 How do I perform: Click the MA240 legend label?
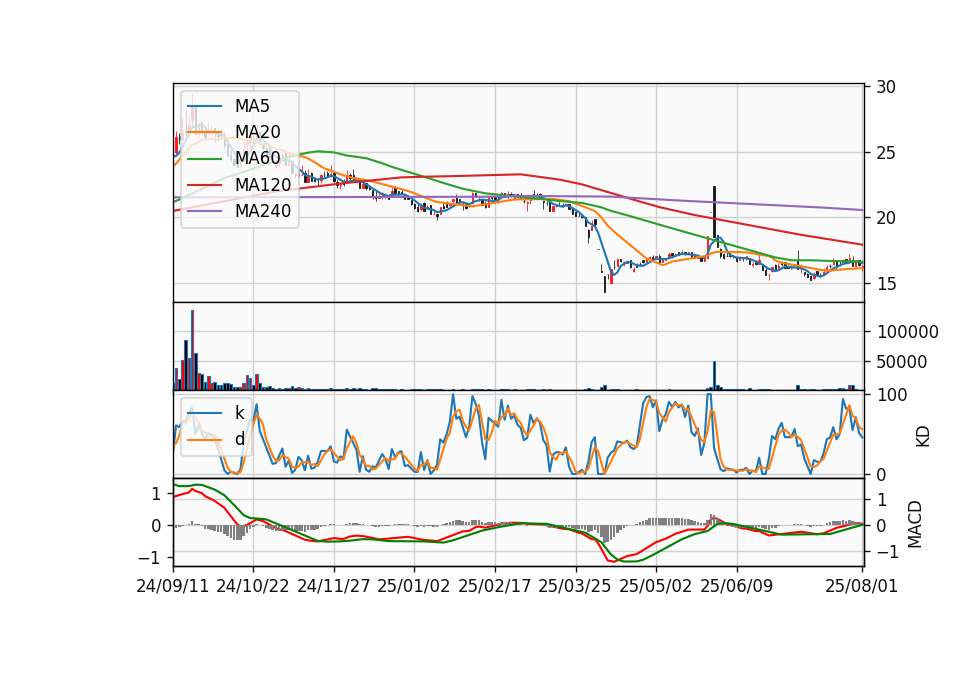pyautogui.click(x=263, y=211)
